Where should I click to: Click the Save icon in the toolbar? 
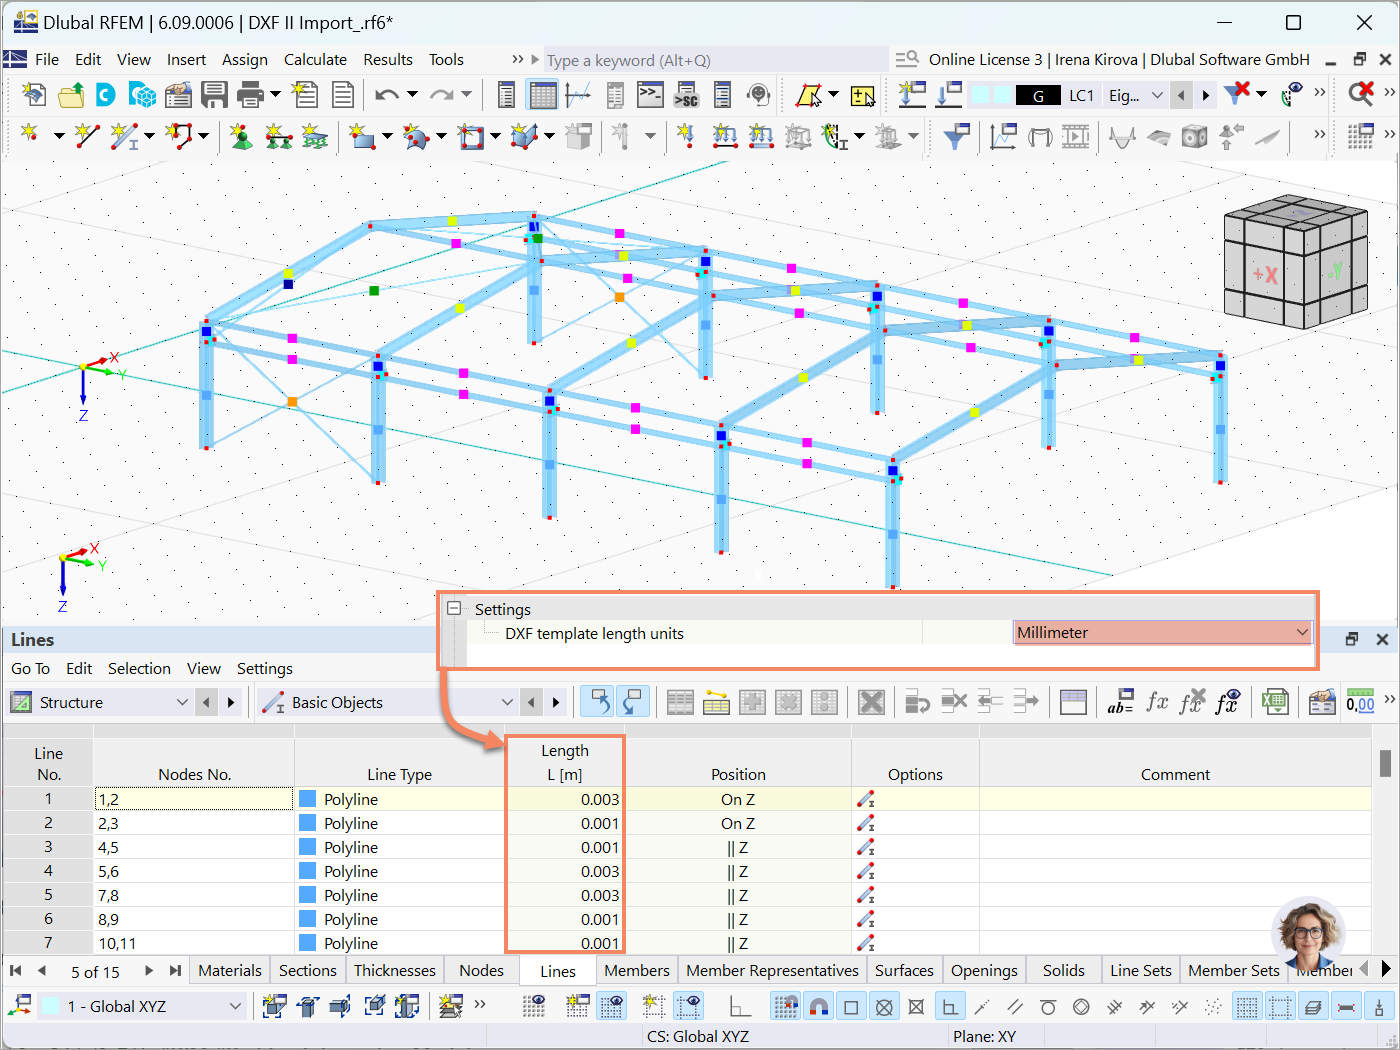click(x=214, y=94)
